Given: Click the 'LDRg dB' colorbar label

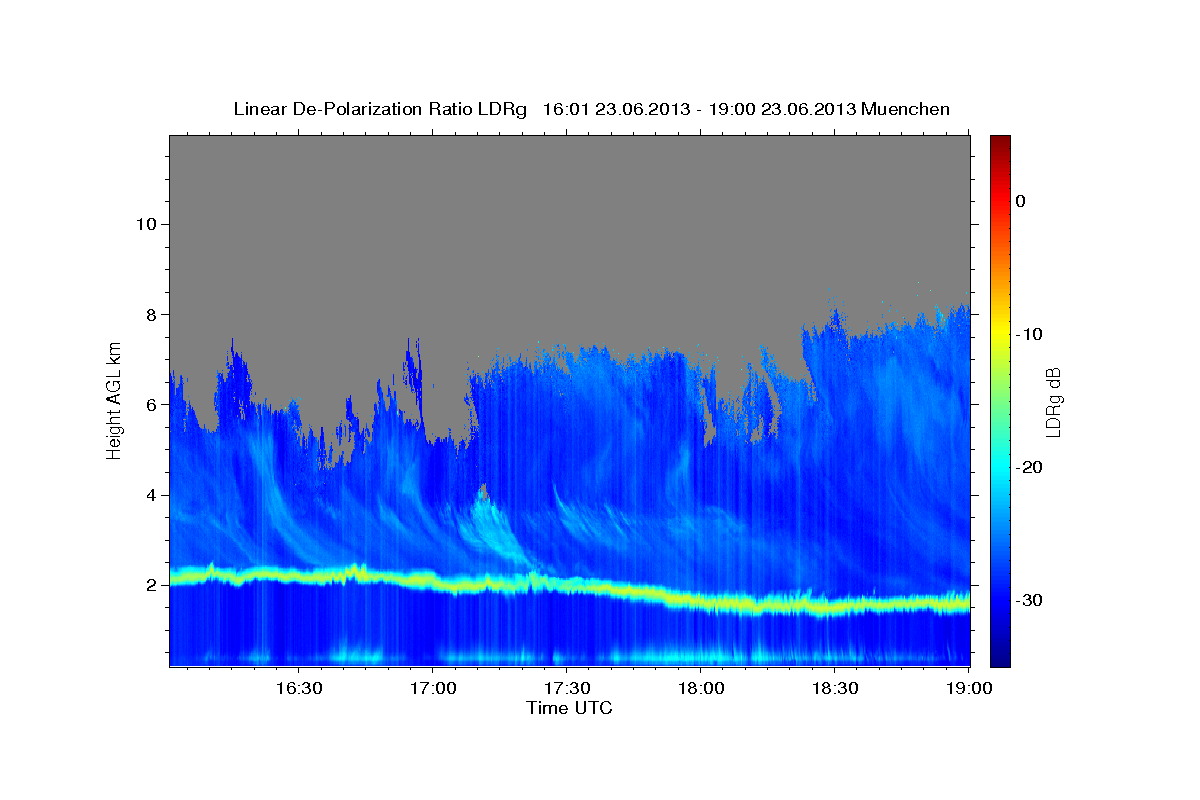Looking at the screenshot, I should coord(1053,402).
